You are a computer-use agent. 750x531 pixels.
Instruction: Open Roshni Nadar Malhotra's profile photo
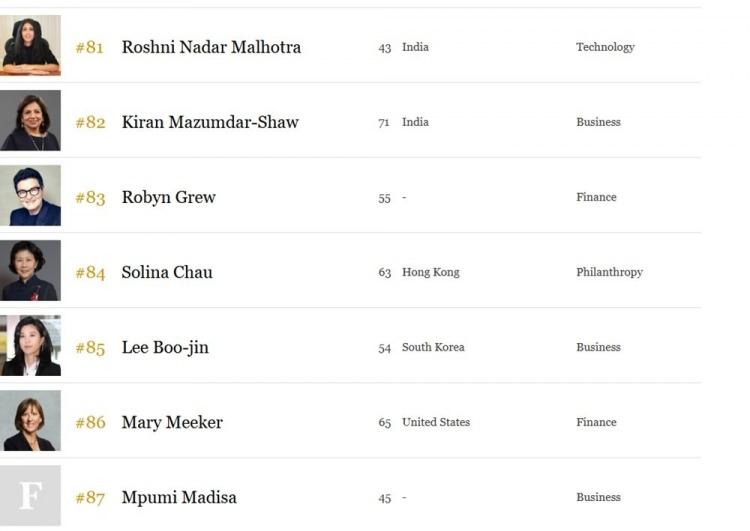point(30,45)
